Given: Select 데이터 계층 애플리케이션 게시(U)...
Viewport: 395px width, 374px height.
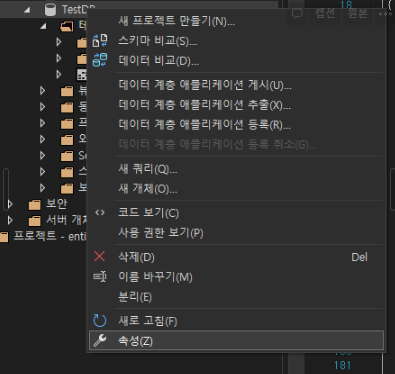Looking at the screenshot, I should coord(237,85).
